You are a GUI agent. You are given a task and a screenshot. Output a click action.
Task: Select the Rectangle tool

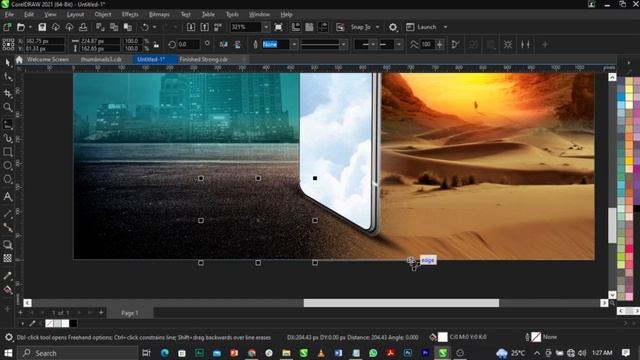tap(7, 152)
